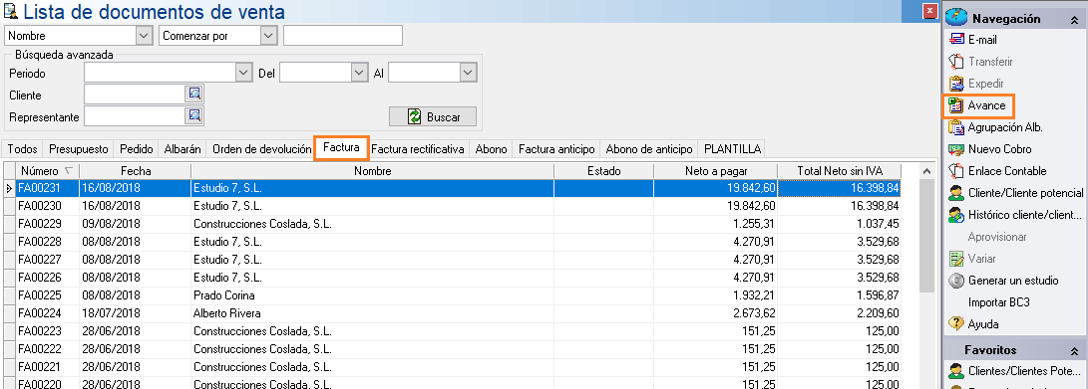Click the sales document list title icon
1088x389 pixels.
10,12
